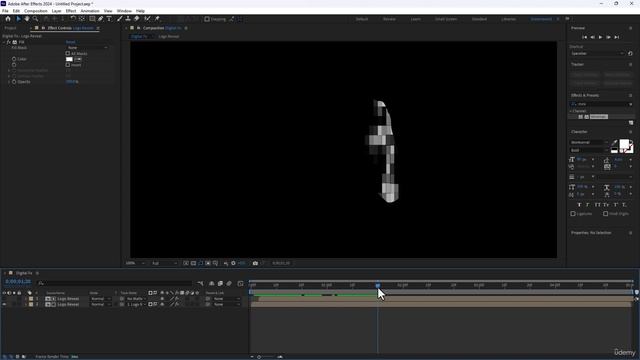Select the Rotation tool

(73, 19)
